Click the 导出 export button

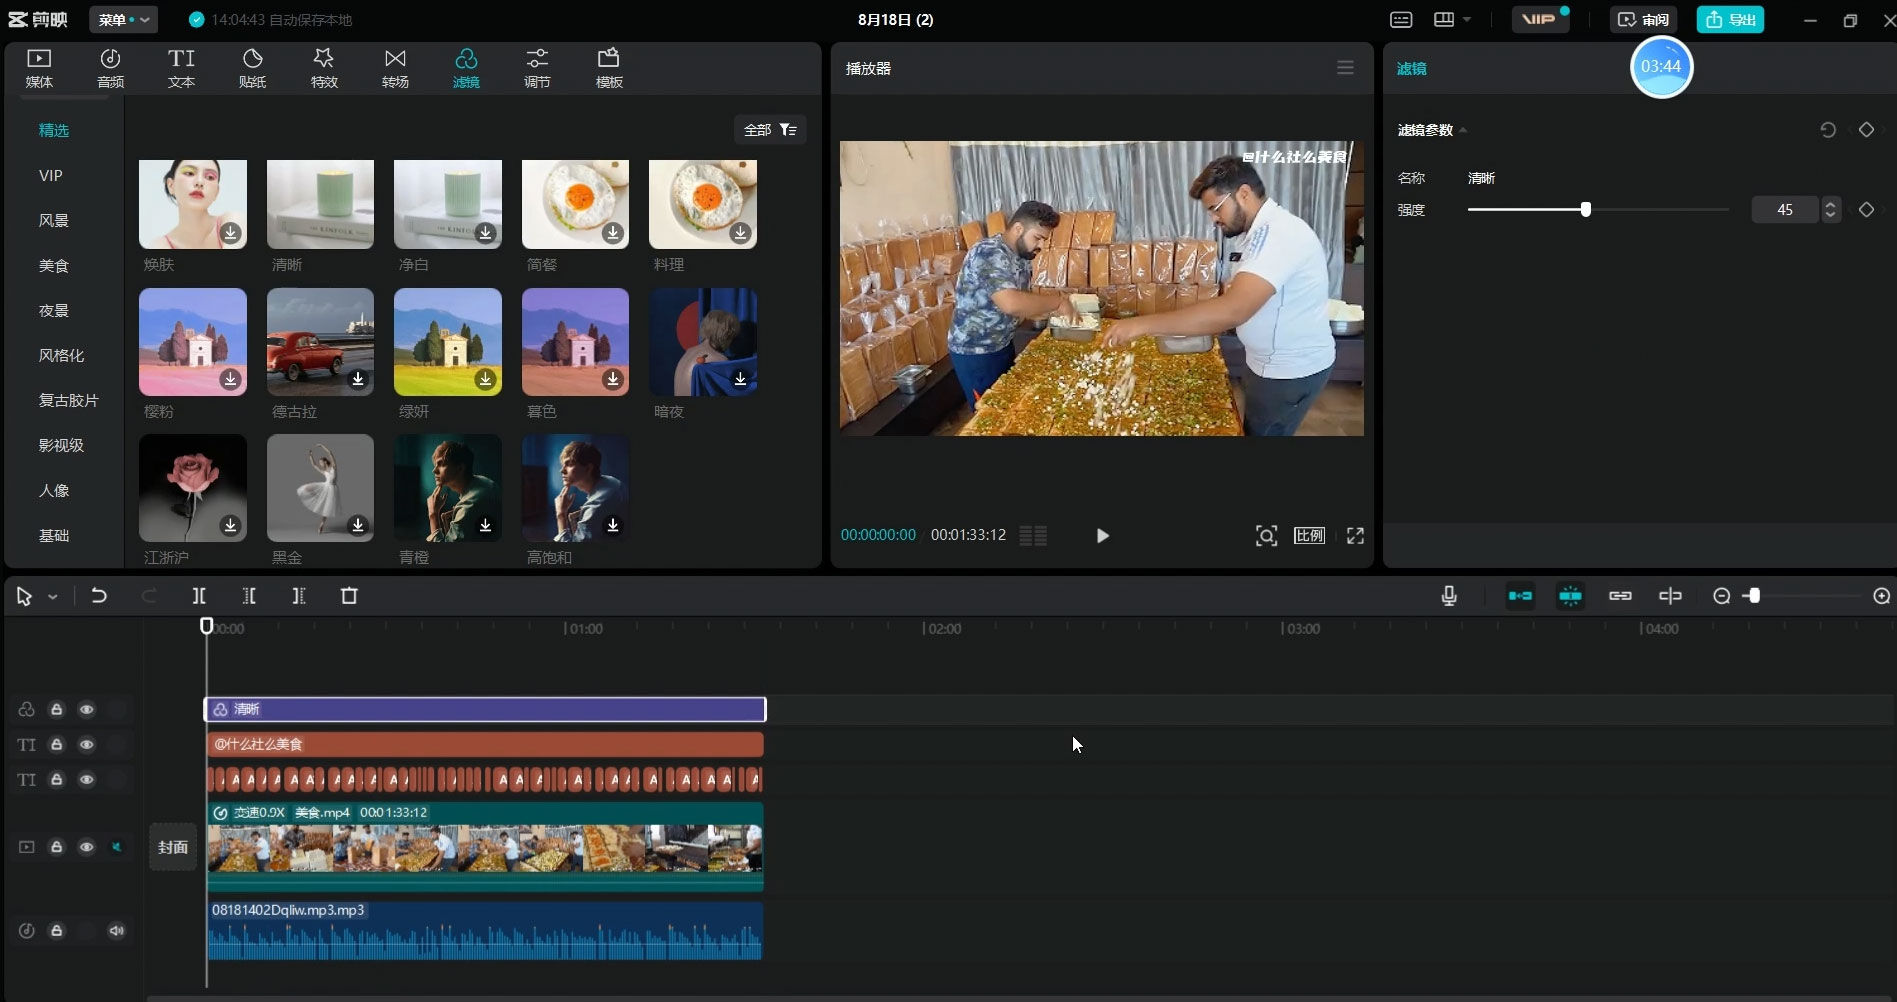tap(1730, 20)
